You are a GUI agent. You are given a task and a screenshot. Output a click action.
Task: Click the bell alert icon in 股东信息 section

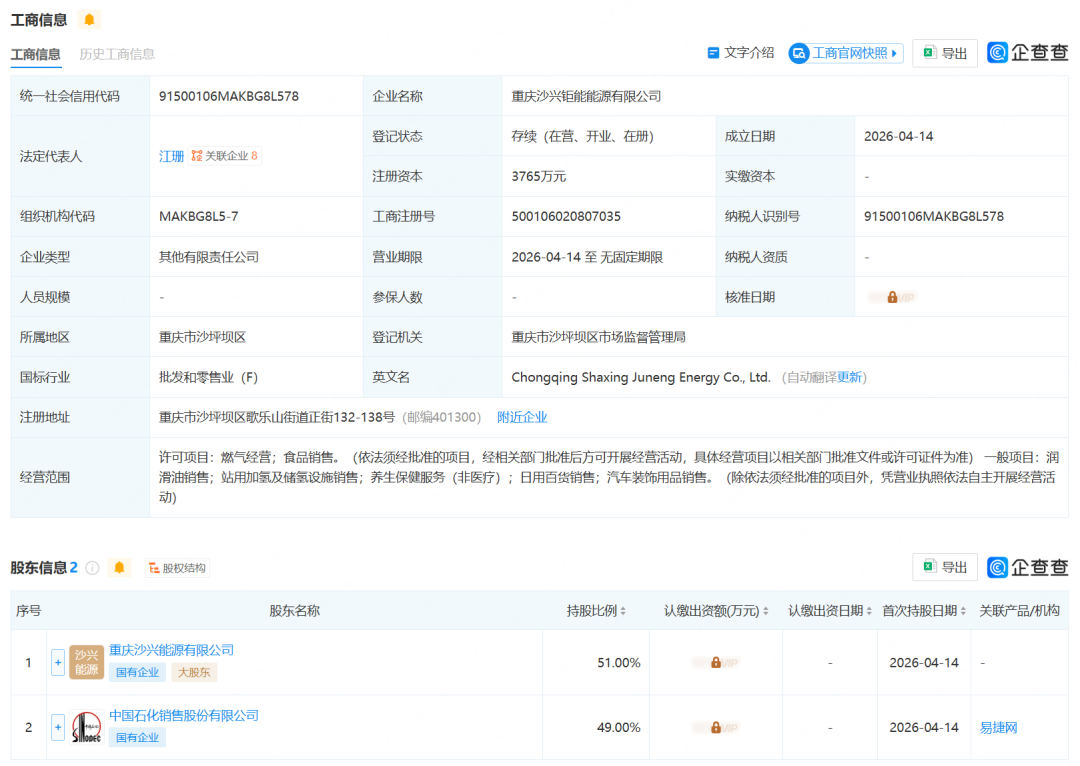[x=117, y=567]
